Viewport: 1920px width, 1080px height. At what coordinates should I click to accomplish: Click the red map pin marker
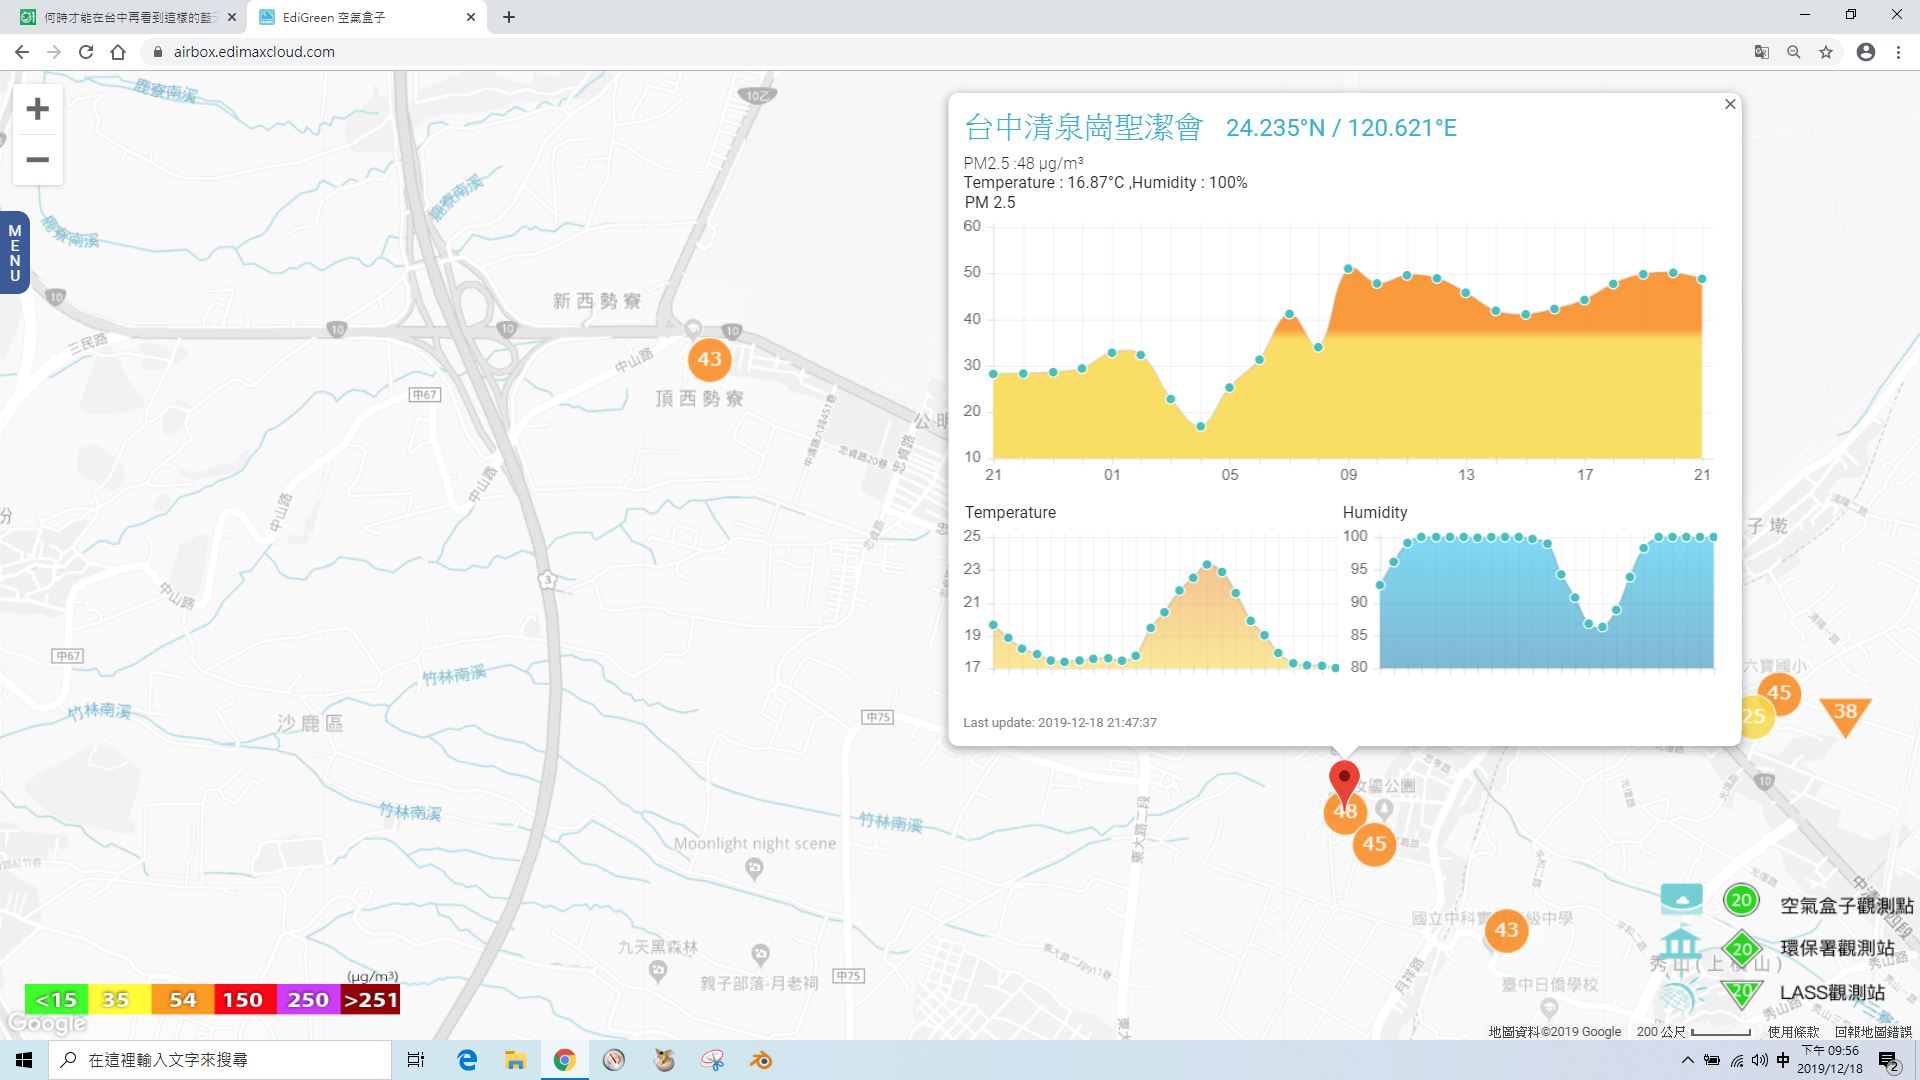pyautogui.click(x=1344, y=782)
